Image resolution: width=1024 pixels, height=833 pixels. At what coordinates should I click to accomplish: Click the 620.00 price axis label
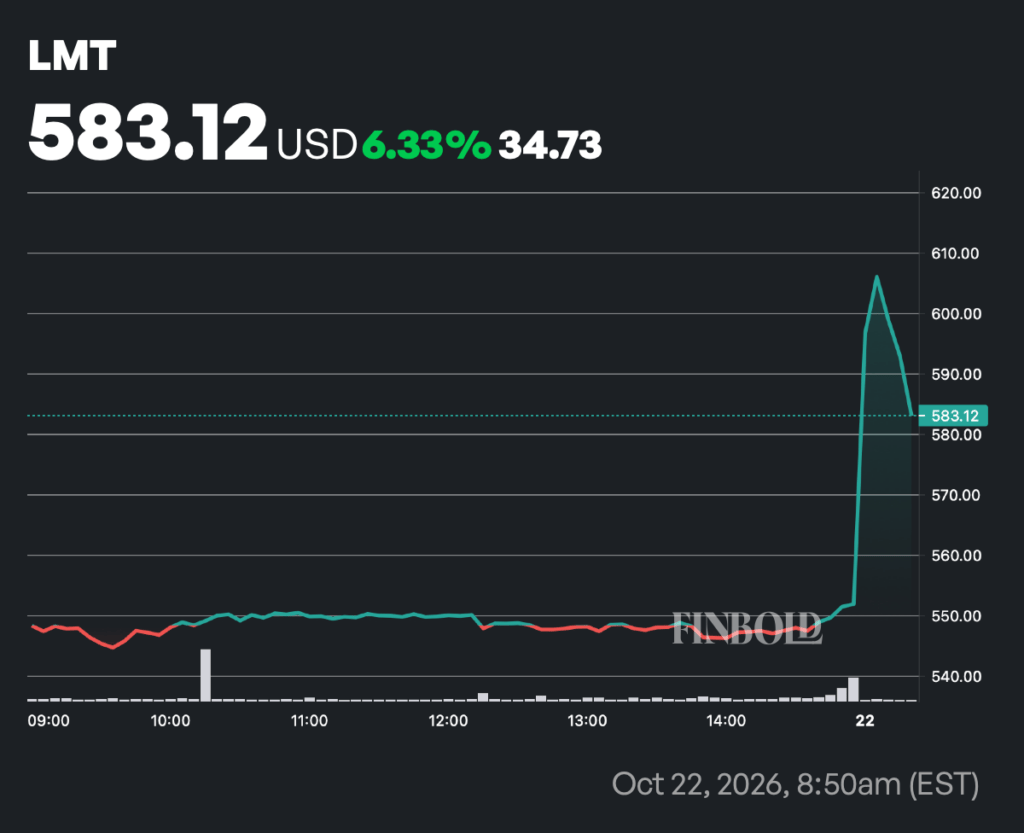(956, 193)
